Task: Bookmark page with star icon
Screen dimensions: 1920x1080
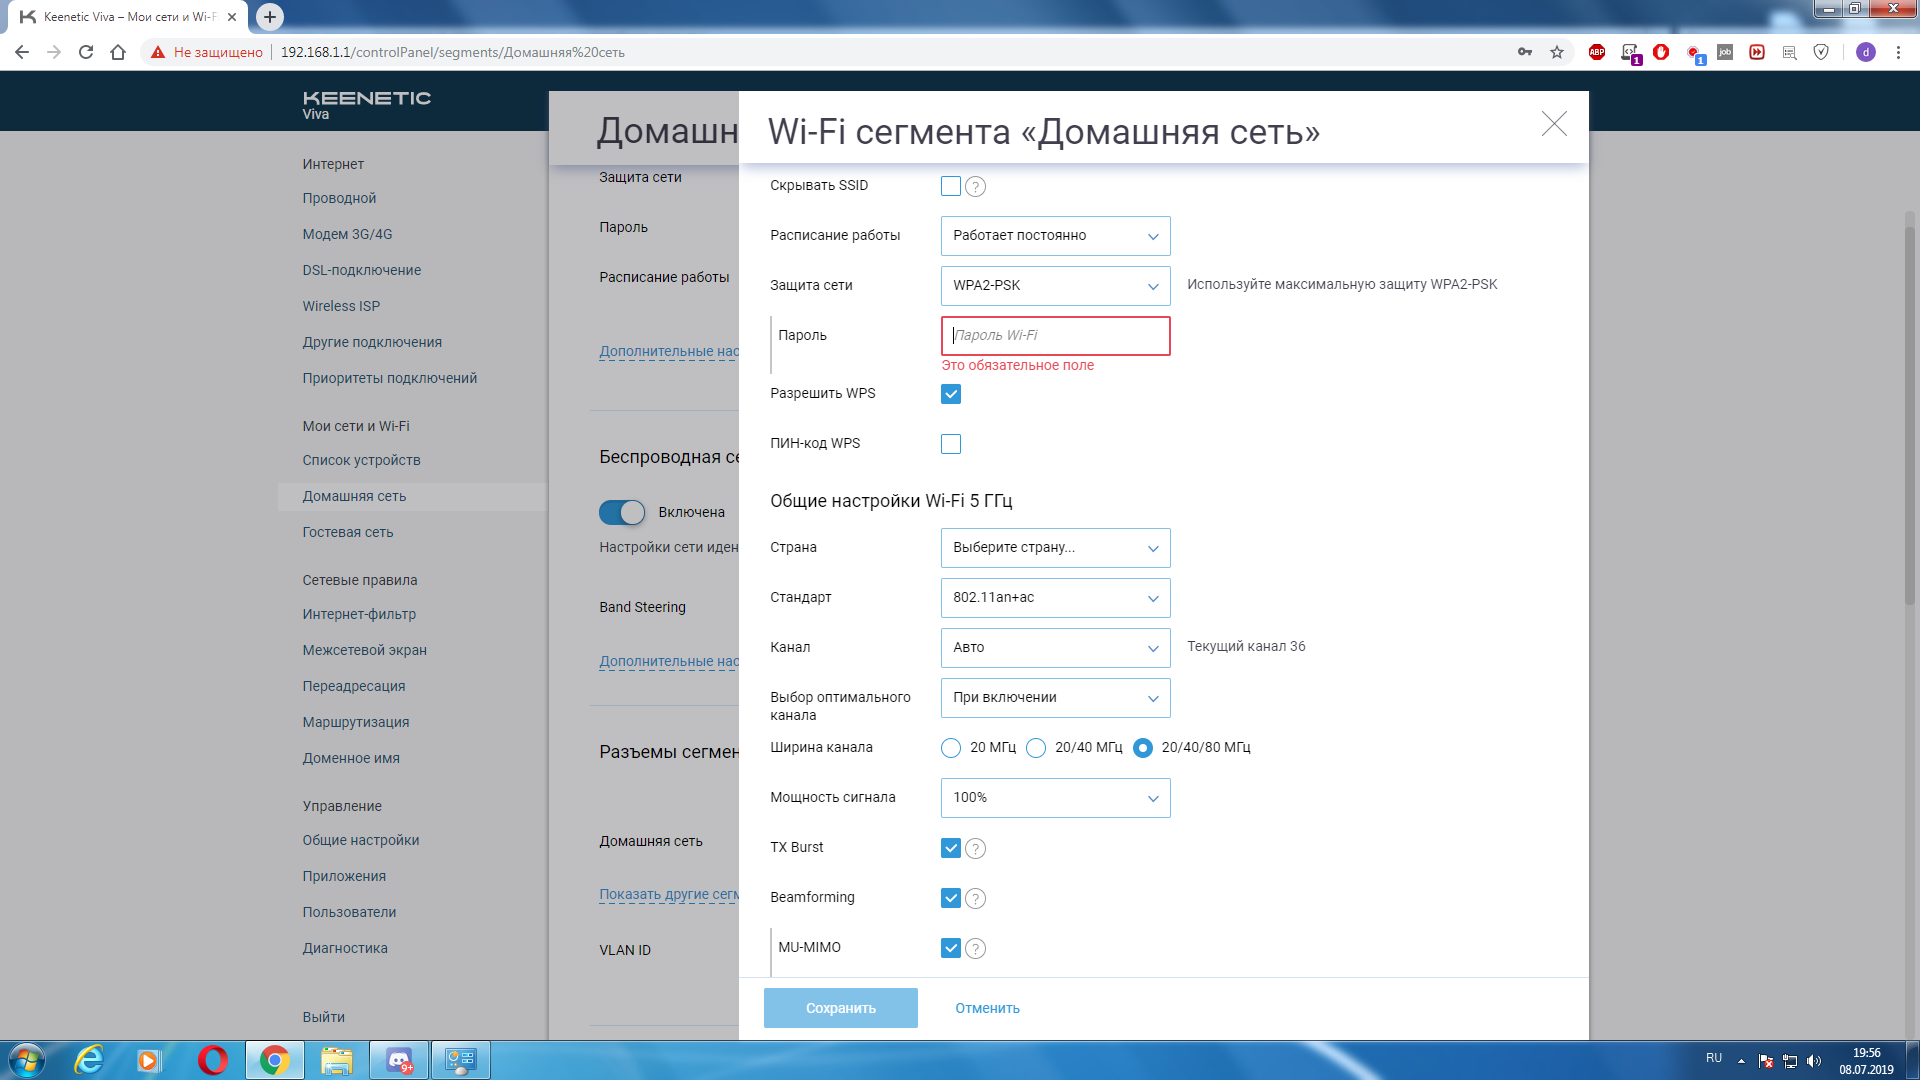Action: (x=1557, y=52)
